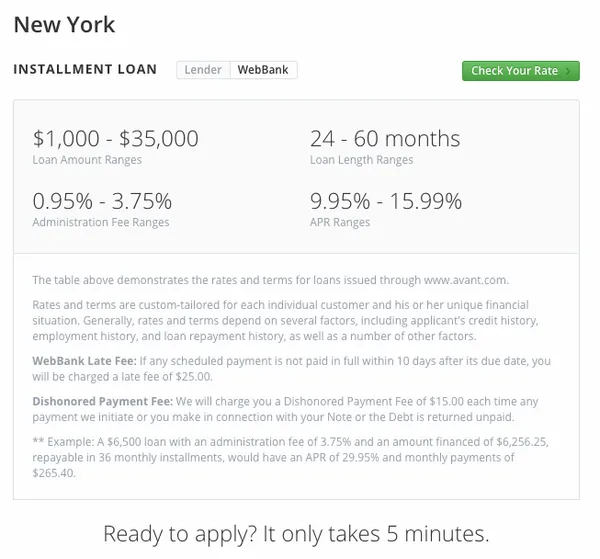Click the New York heading
Screen dimensions: 600x559
point(64,25)
